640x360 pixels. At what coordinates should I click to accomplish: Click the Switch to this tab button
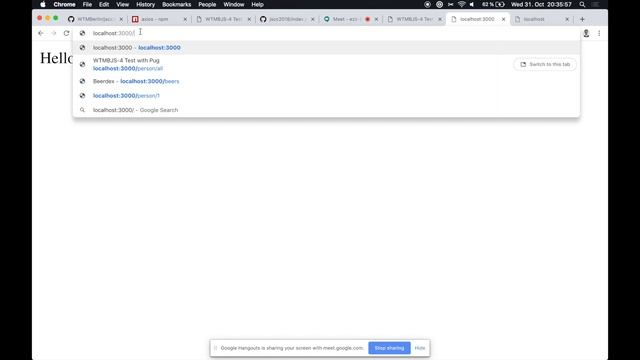545,64
